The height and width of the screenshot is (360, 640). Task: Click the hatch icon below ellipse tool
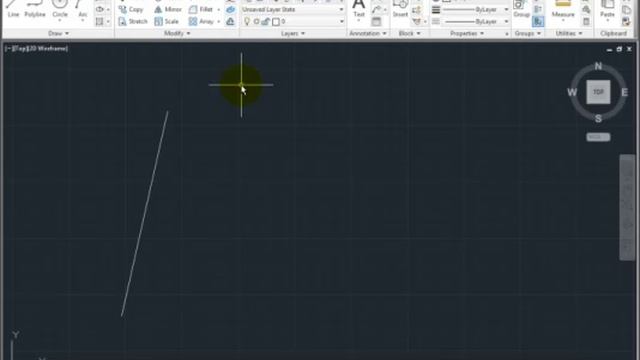(100, 21)
